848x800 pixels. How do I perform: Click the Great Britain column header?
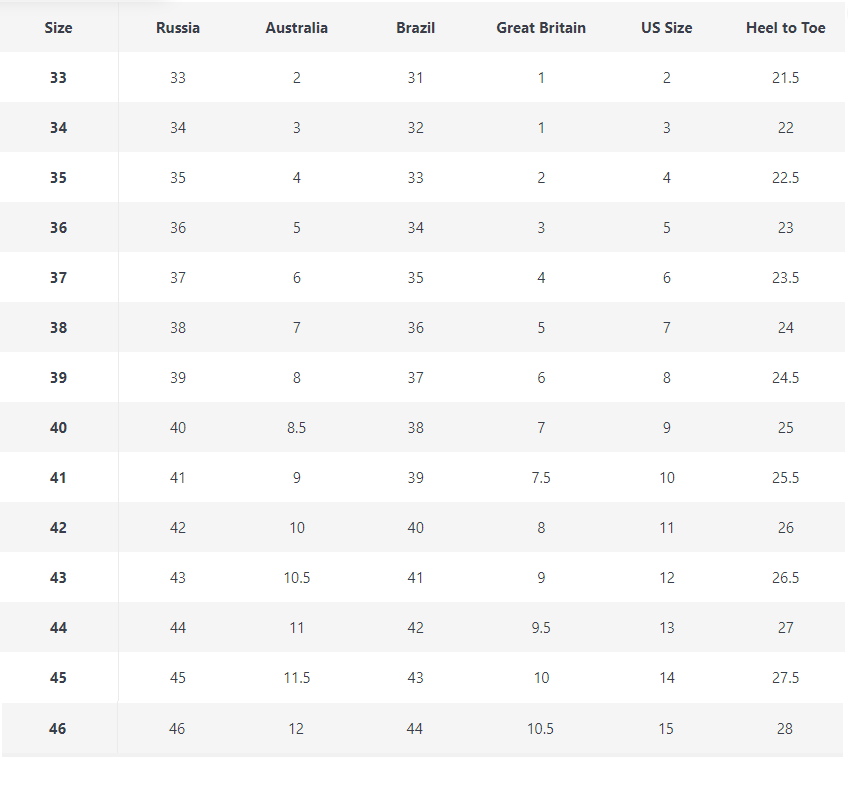coord(541,28)
